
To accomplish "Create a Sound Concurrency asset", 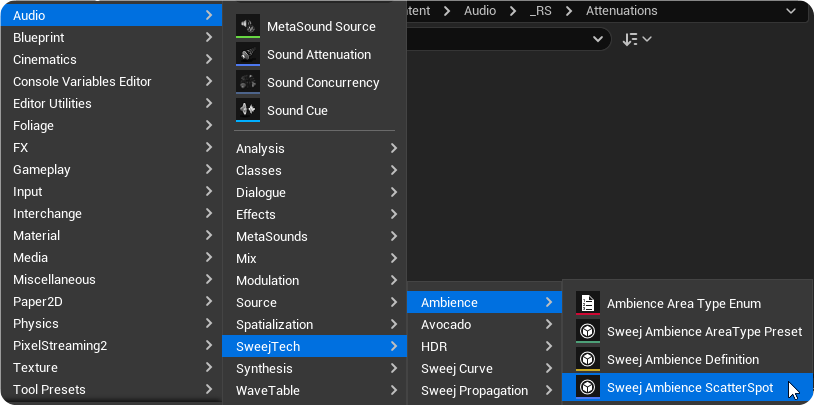I will [x=315, y=82].
